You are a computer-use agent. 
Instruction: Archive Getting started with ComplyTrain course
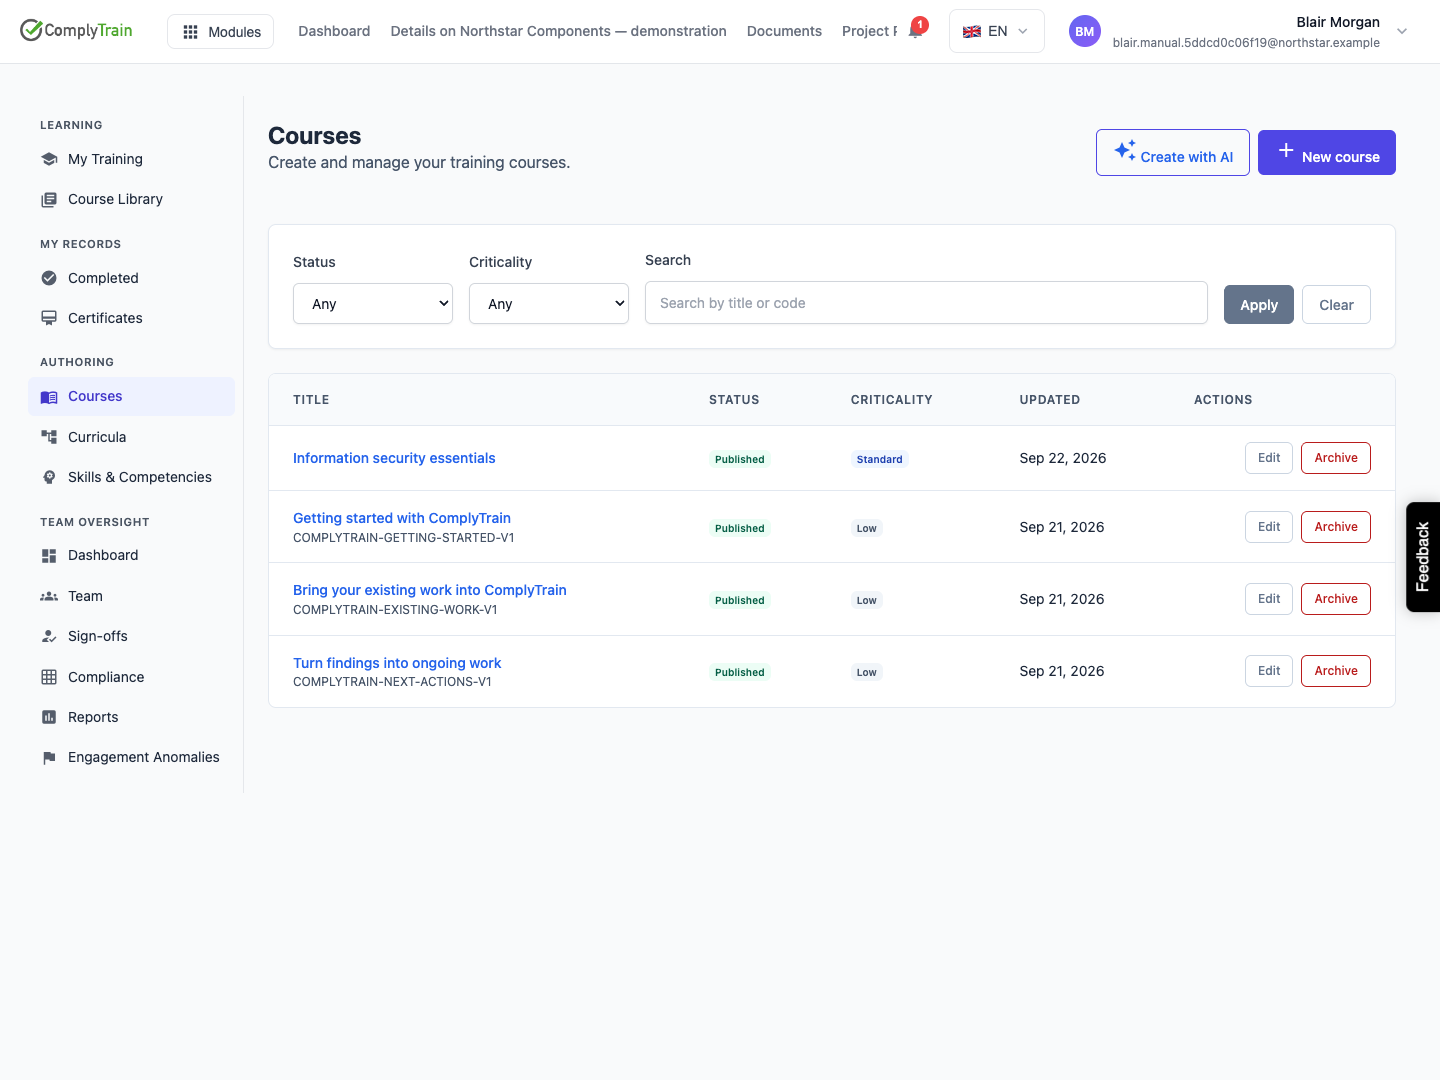pos(1336,527)
